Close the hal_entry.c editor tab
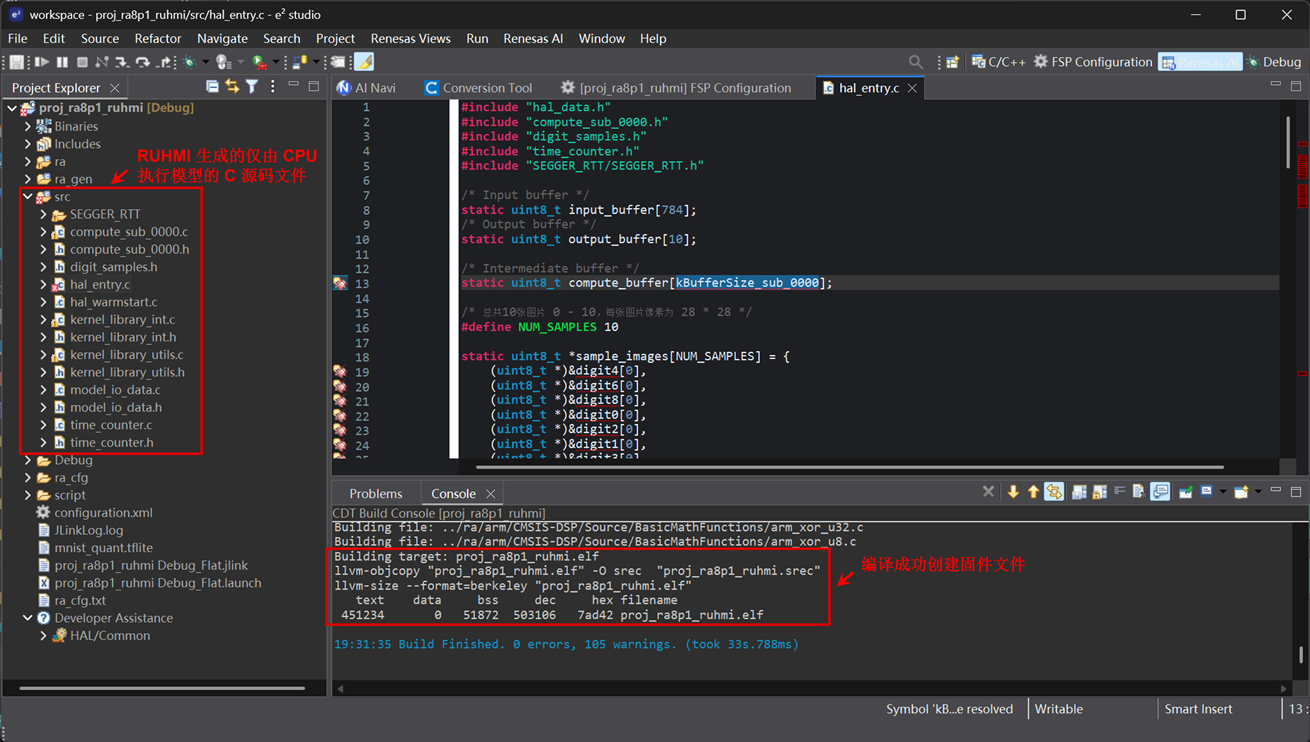Screen dimensions: 1310x742 coord(912,88)
